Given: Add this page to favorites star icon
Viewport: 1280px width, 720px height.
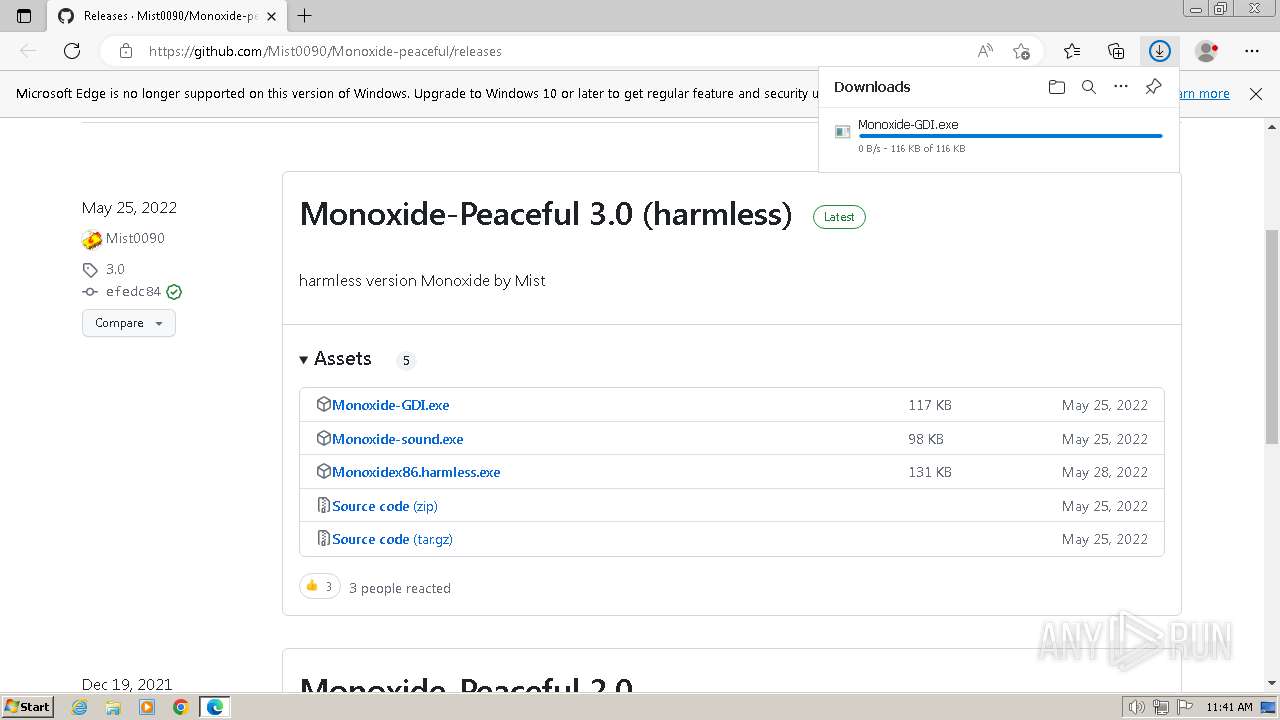Looking at the screenshot, I should [1021, 51].
